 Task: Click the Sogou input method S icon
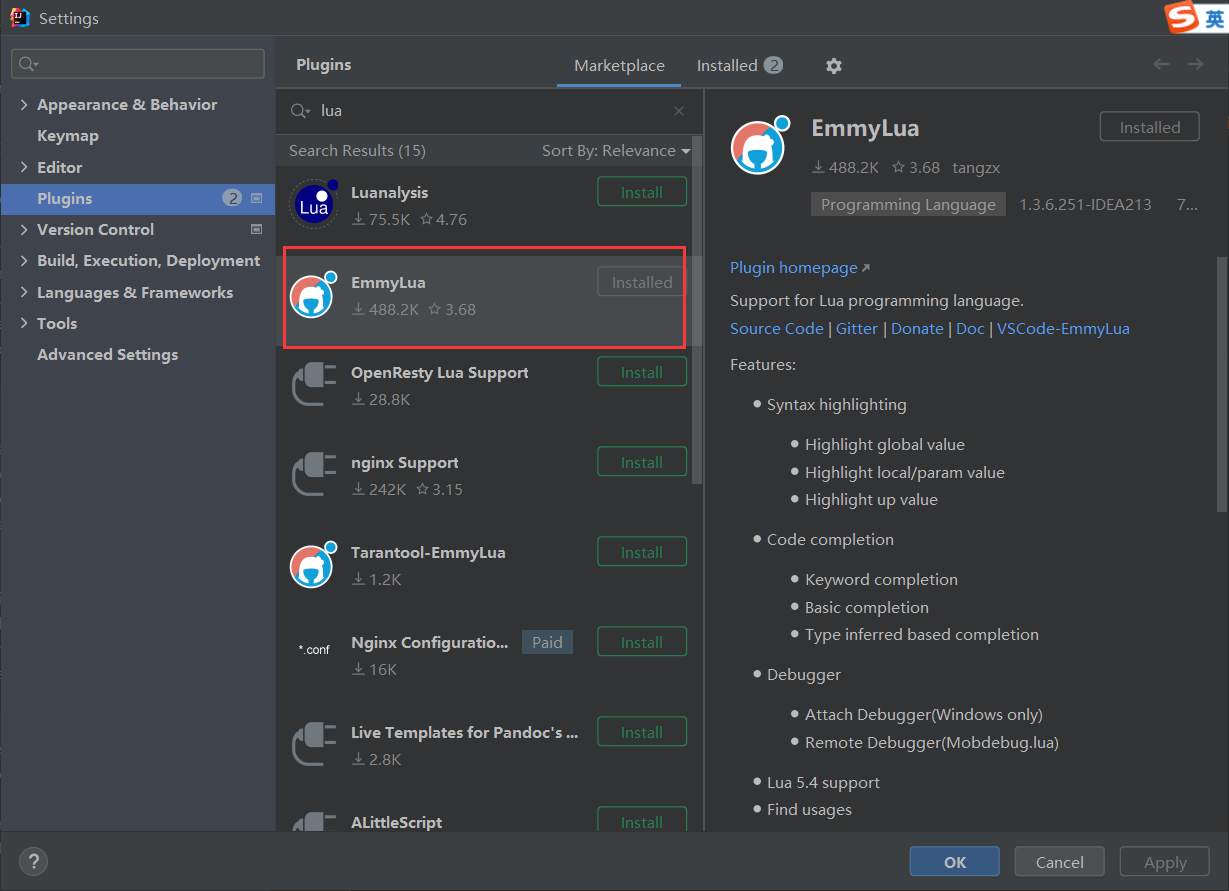click(x=1183, y=18)
